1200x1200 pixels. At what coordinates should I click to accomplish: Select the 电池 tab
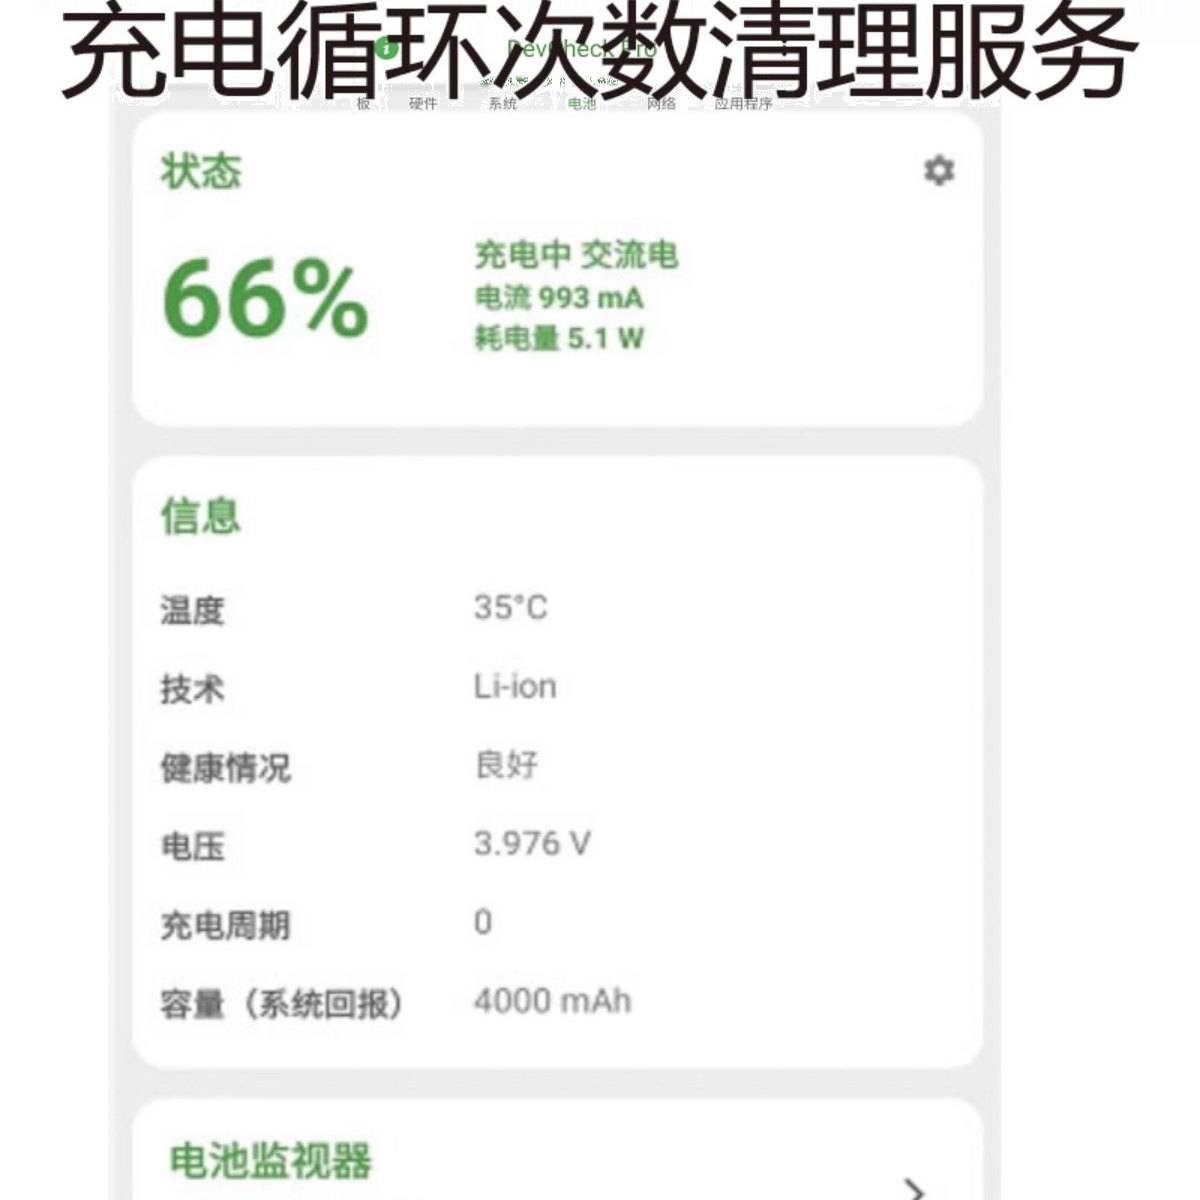pos(581,104)
